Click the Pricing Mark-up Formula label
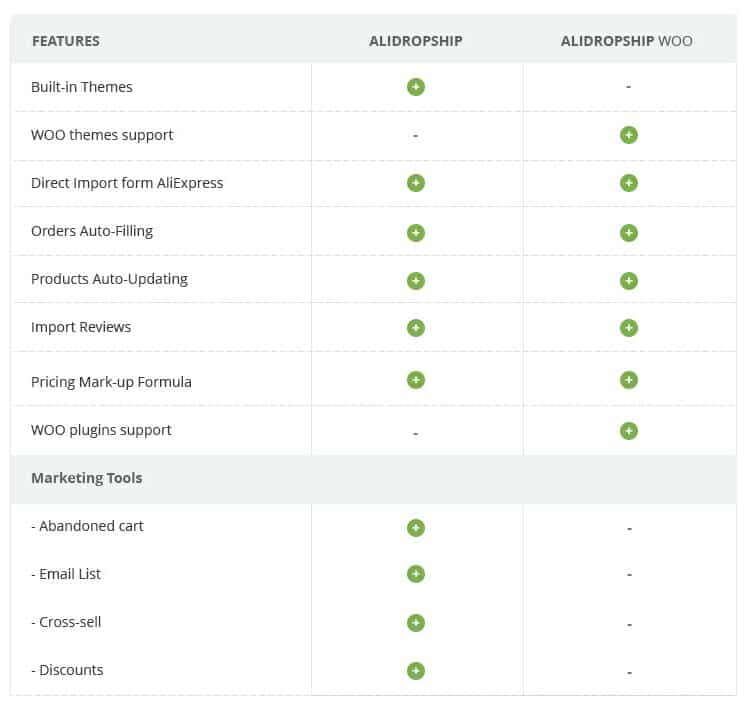This screenshot has width=745, height=710. click(111, 382)
